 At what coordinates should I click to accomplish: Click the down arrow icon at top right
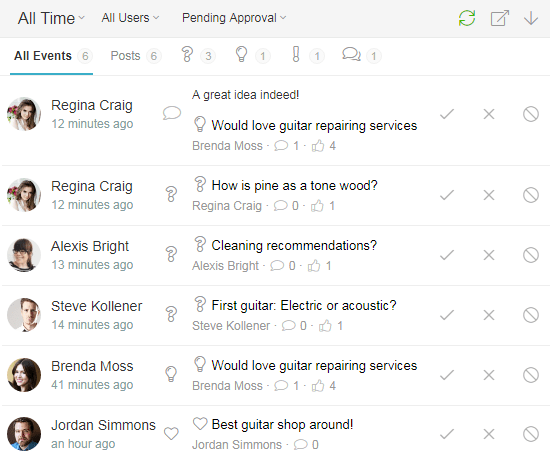[531, 18]
